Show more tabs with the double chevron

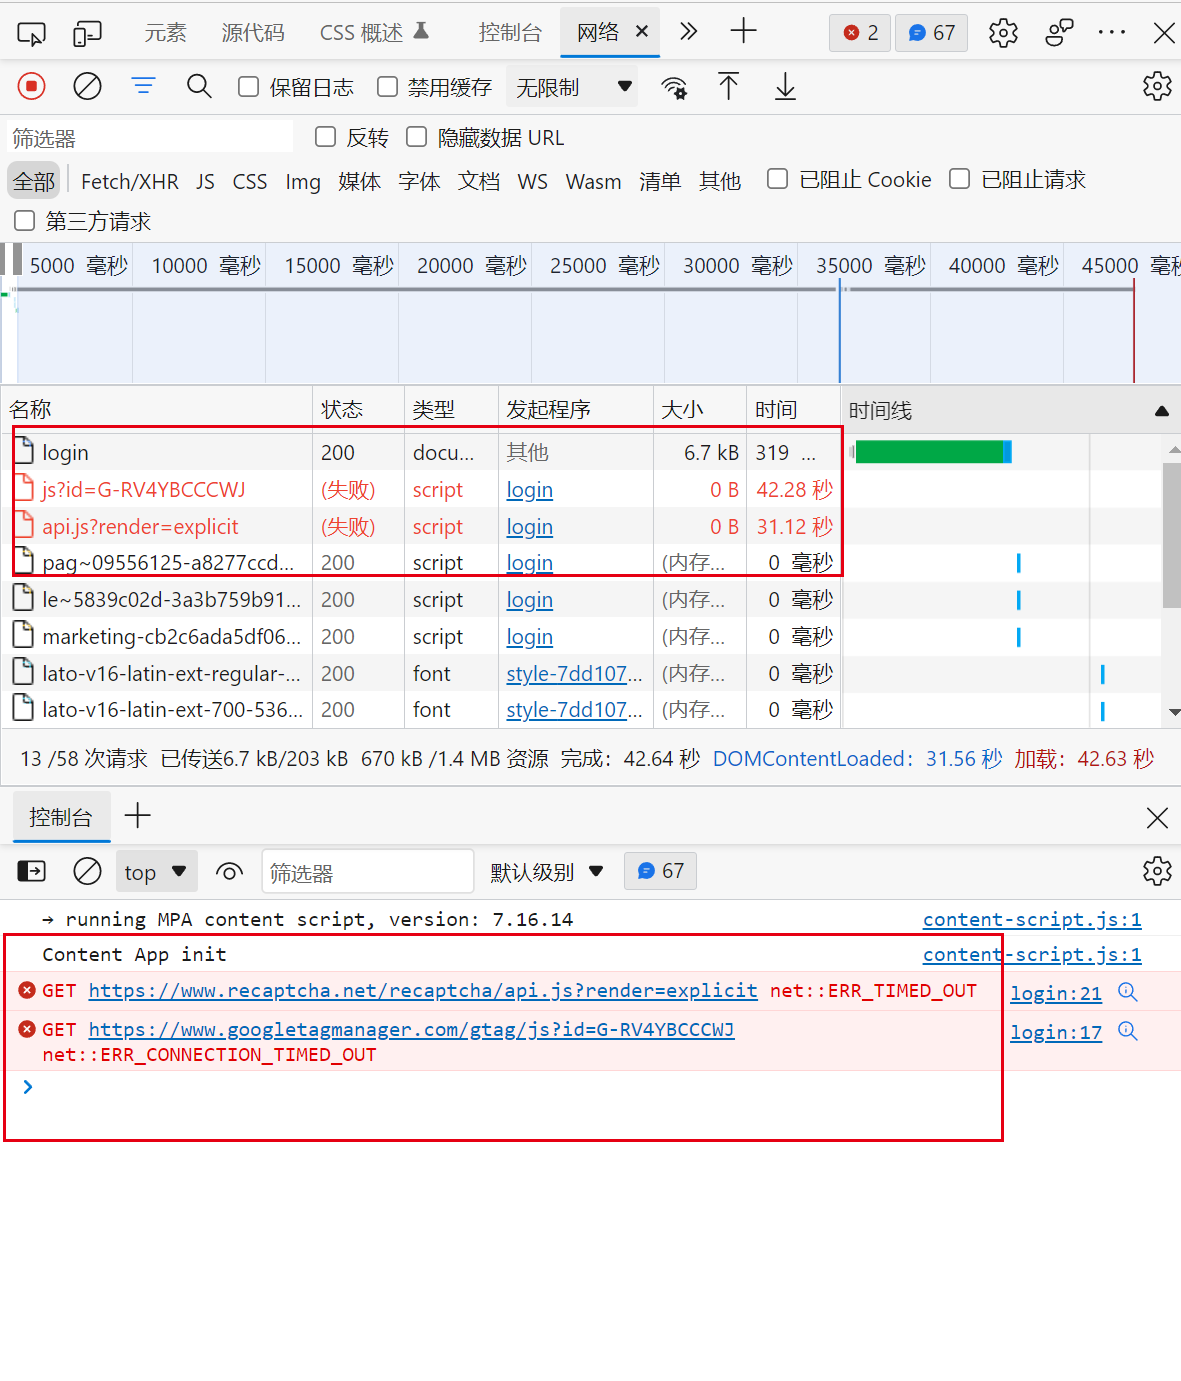point(688,32)
